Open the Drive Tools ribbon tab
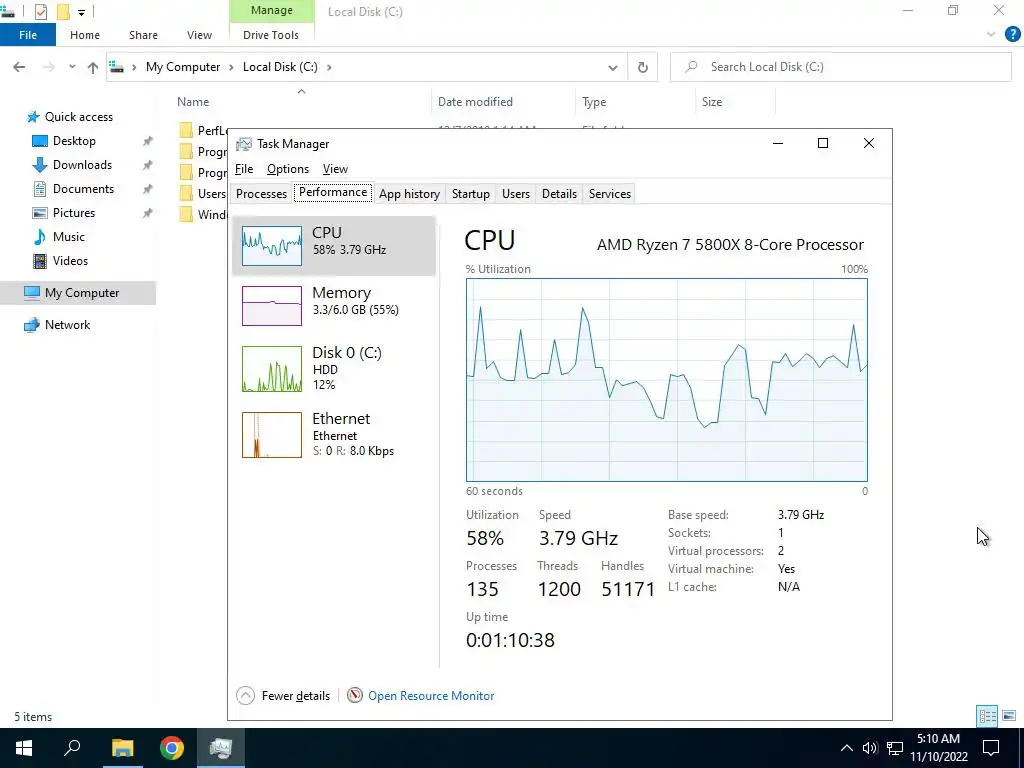 271,35
